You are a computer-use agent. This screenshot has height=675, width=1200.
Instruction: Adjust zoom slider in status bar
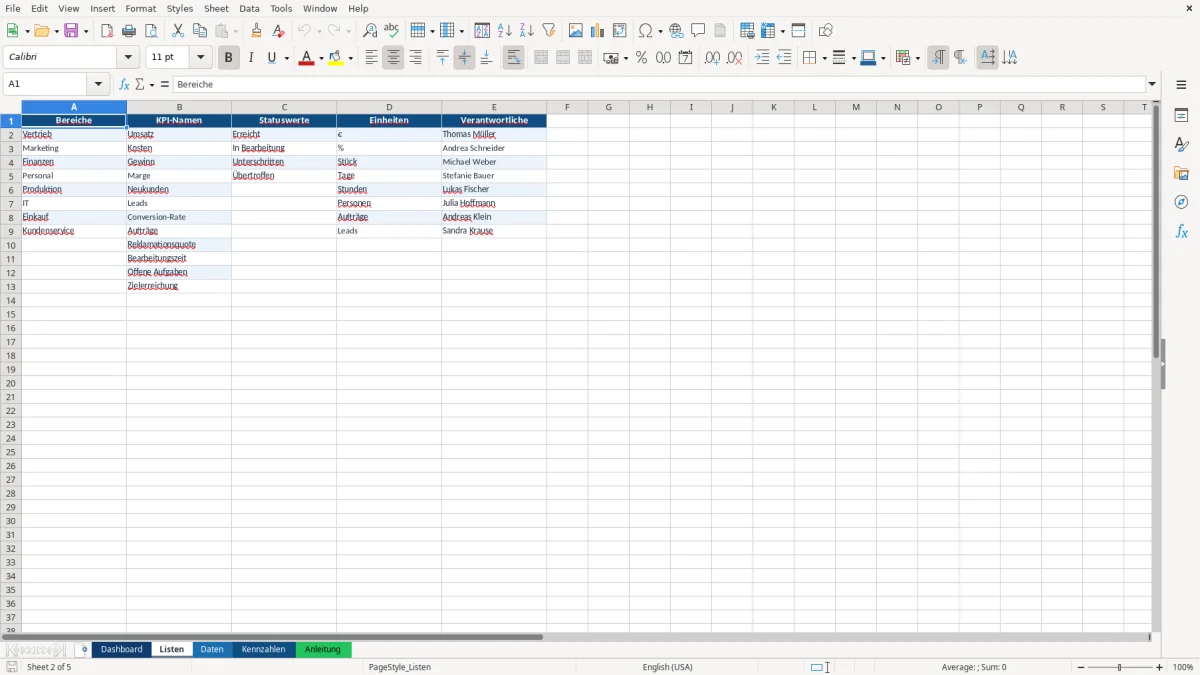[x=1119, y=667]
